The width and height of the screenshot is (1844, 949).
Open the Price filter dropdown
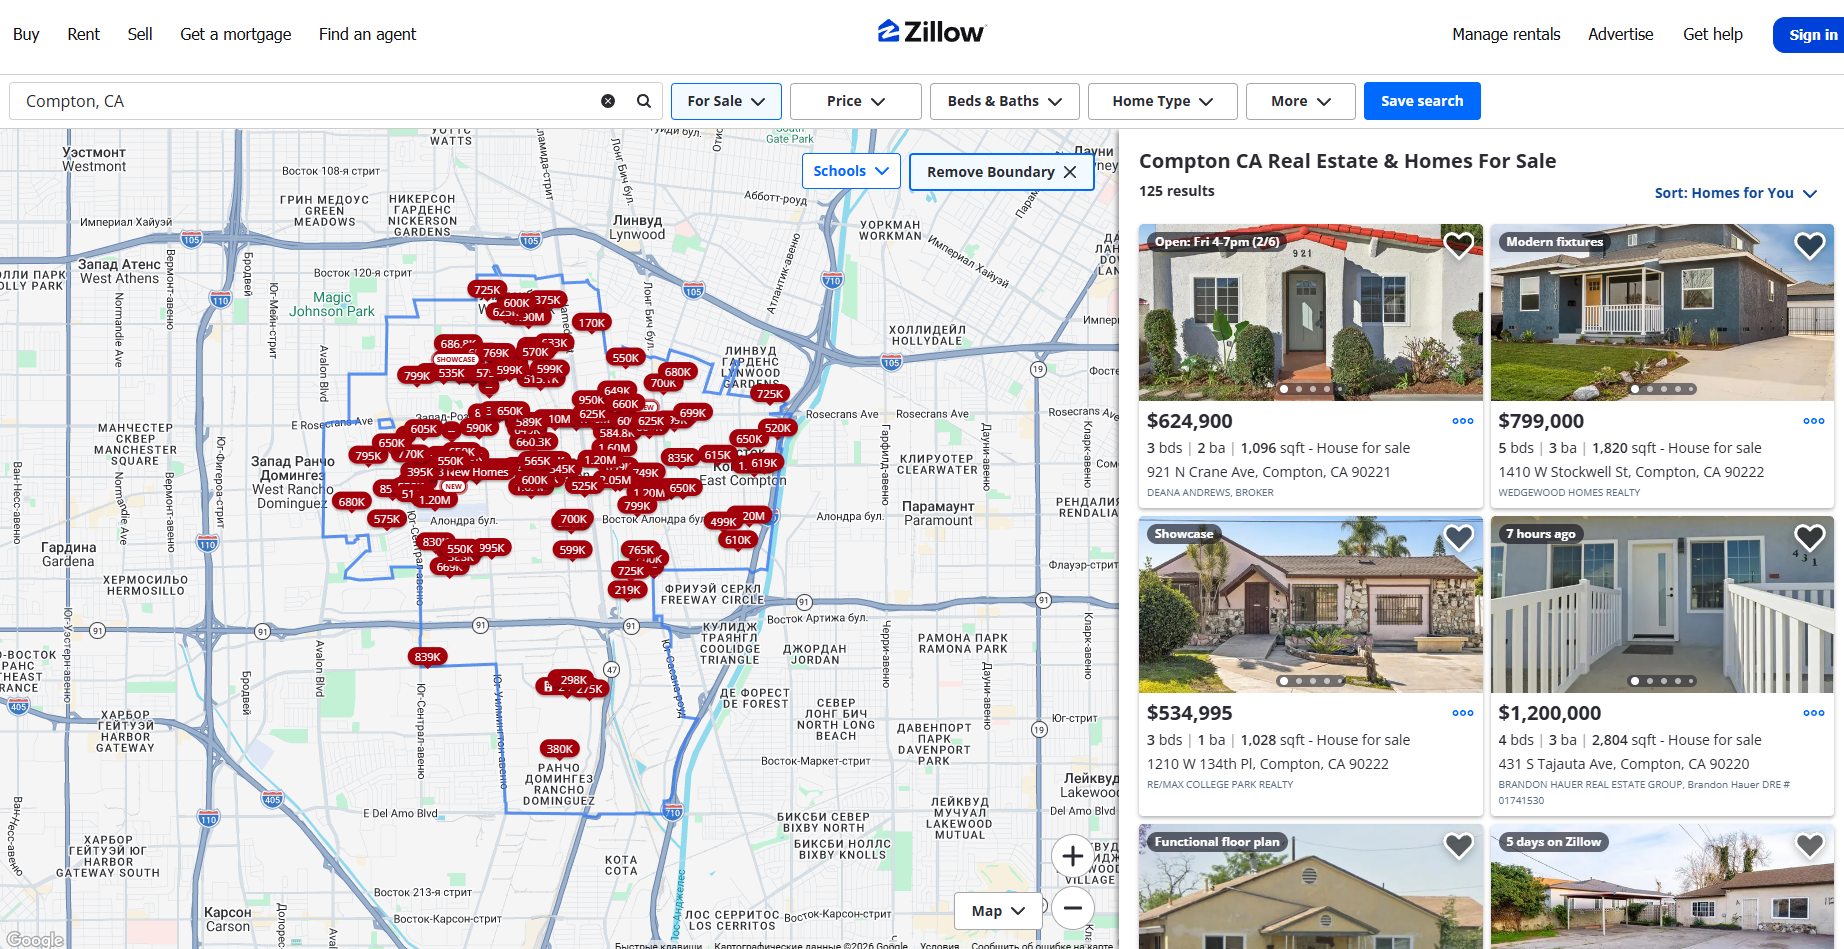point(856,101)
